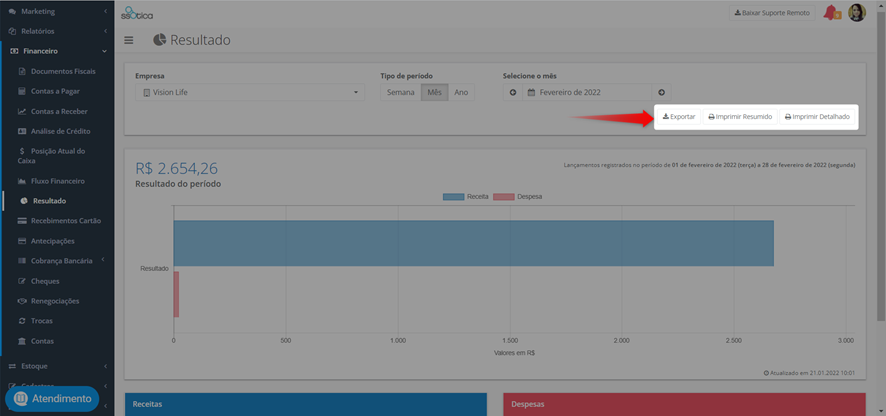Select the Ano period type
The image size is (886, 416).
coord(461,92)
